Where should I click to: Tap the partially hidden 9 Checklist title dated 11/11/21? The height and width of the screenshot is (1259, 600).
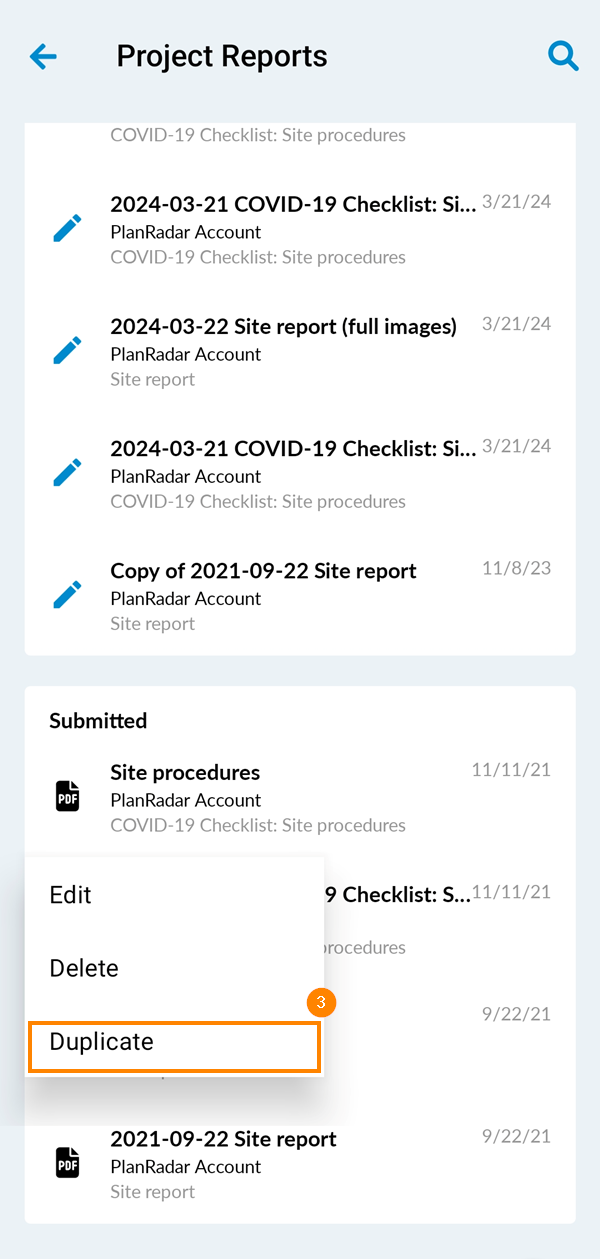pos(395,895)
